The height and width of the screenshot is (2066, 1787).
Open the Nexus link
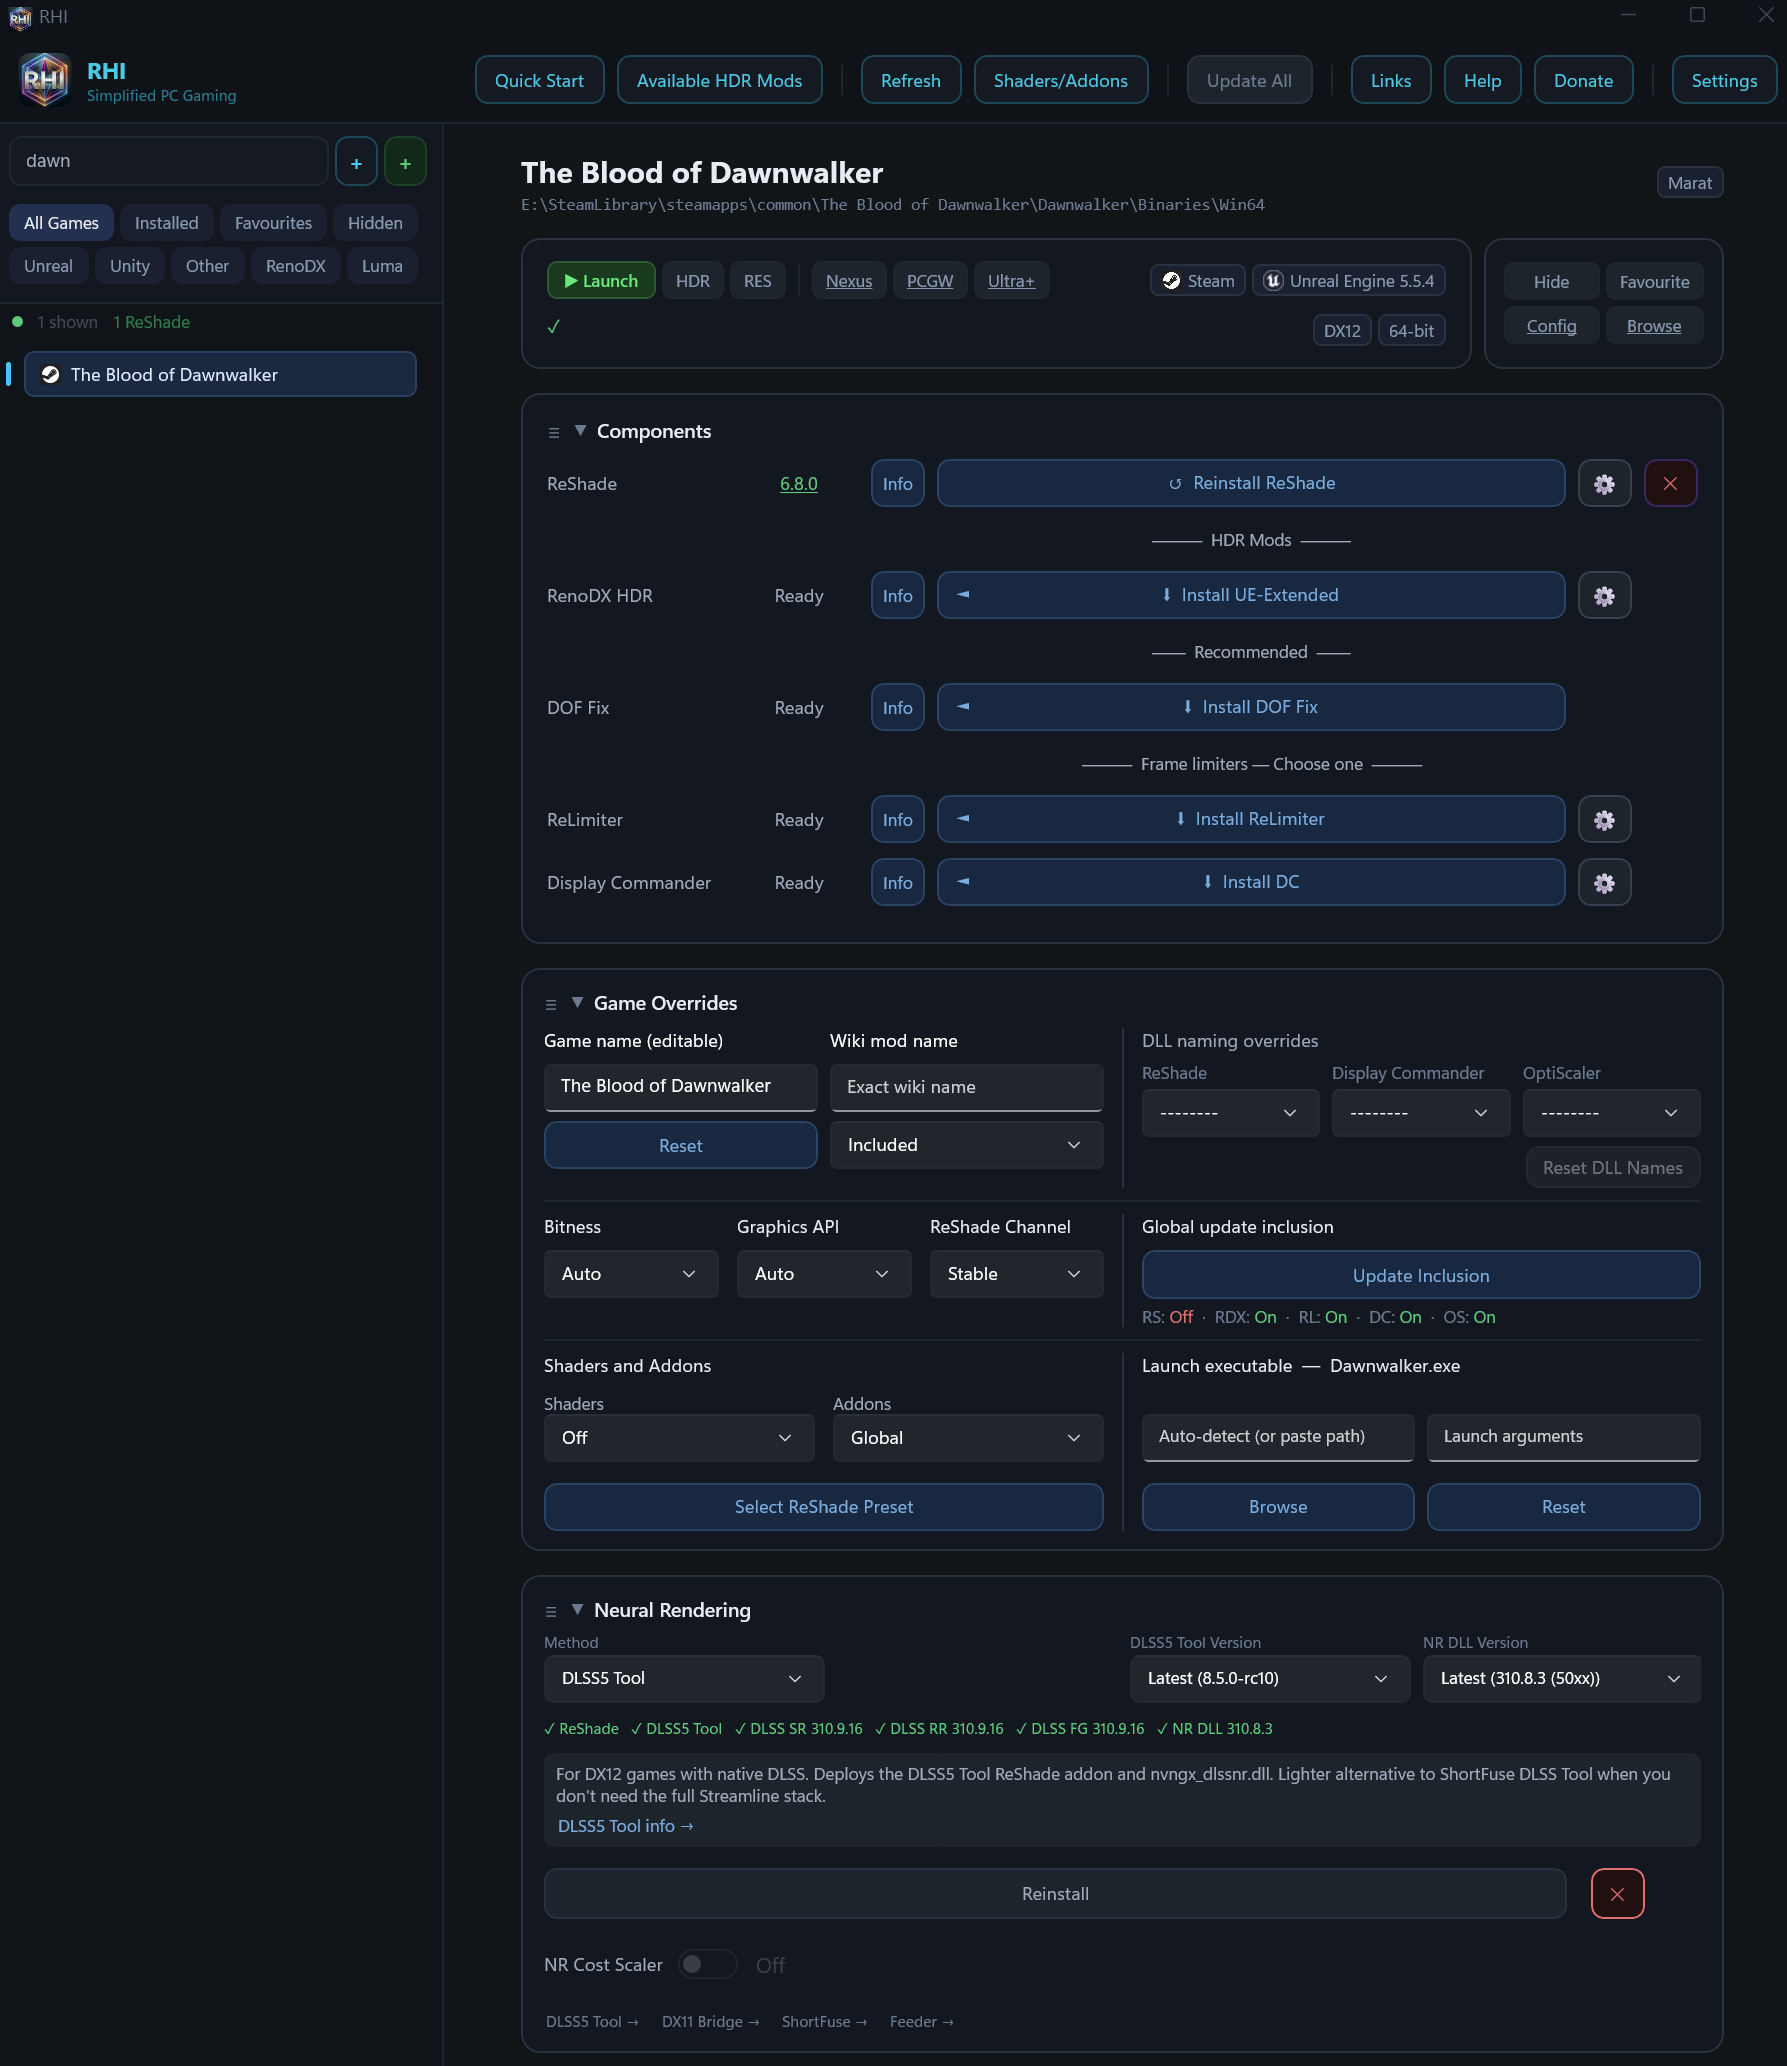[x=848, y=281]
